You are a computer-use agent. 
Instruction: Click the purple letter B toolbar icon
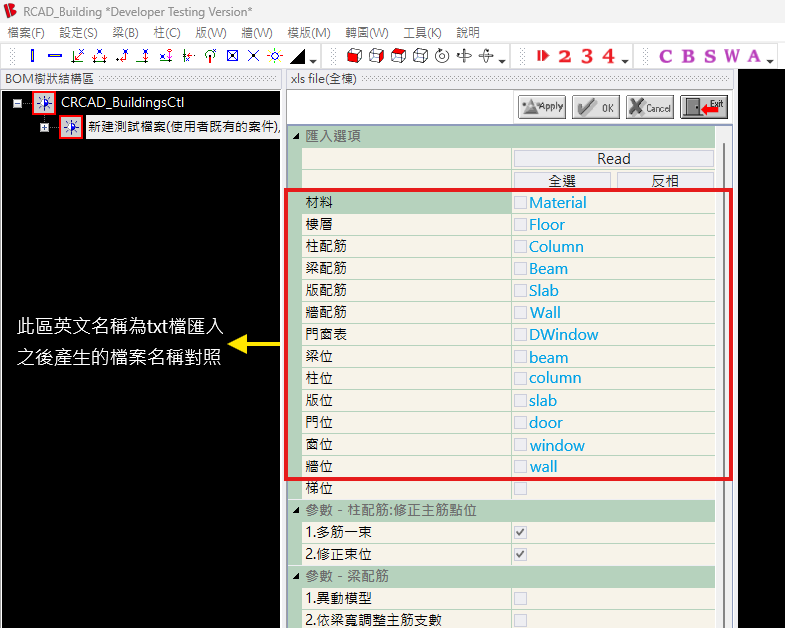point(688,56)
